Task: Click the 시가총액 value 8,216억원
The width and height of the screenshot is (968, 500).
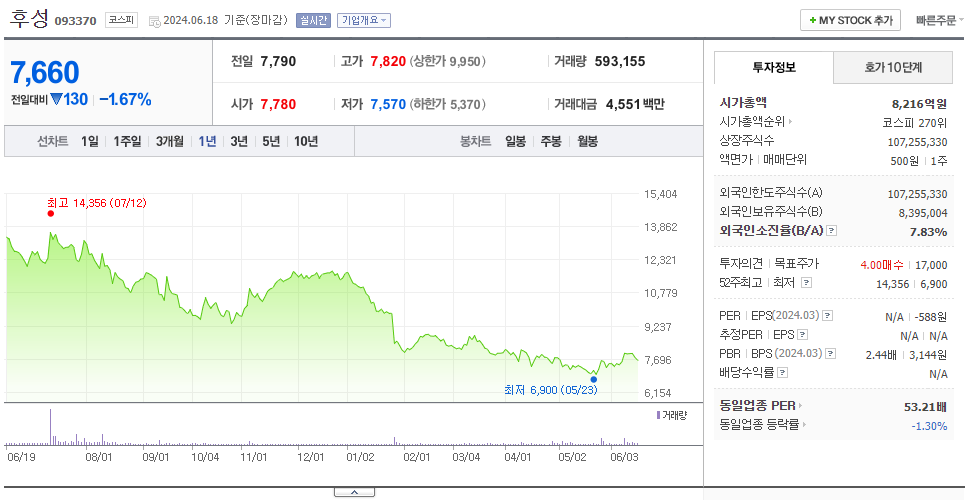Action: click(x=919, y=104)
